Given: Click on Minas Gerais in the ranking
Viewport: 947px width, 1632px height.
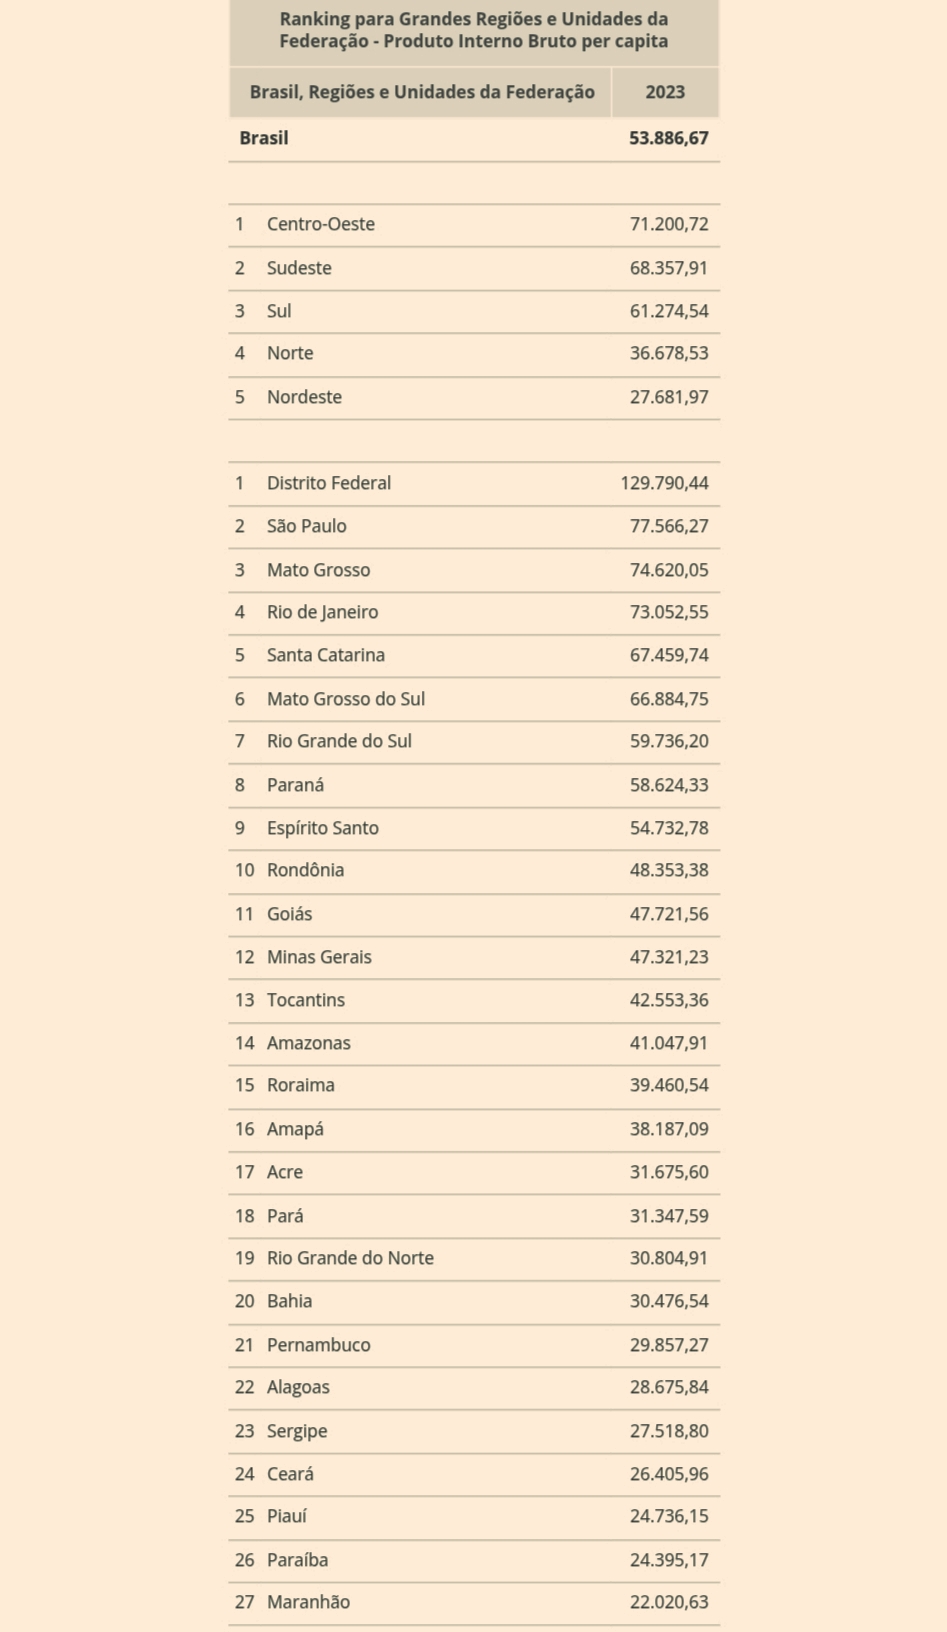Looking at the screenshot, I should point(318,957).
